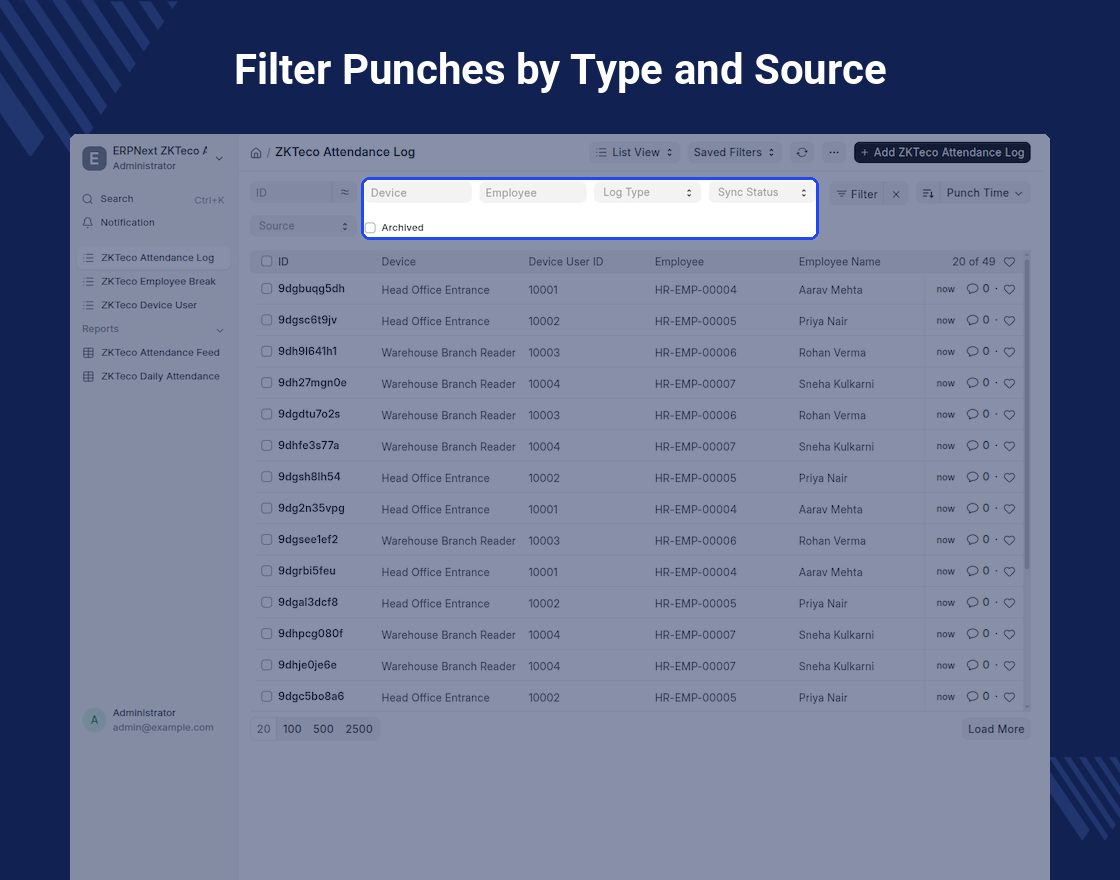Open the three-dot more options menu
1120x880 pixels.
[x=834, y=152]
